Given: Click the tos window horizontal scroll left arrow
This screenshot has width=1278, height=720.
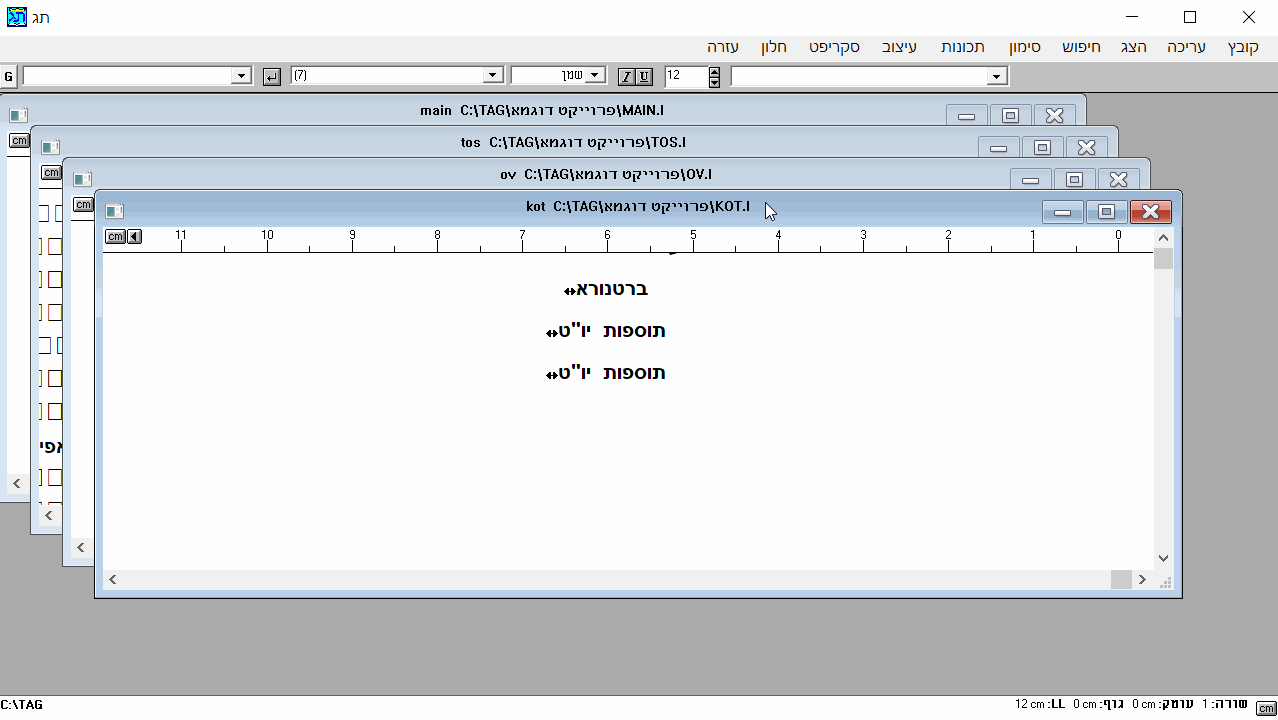Looking at the screenshot, I should point(48,516).
